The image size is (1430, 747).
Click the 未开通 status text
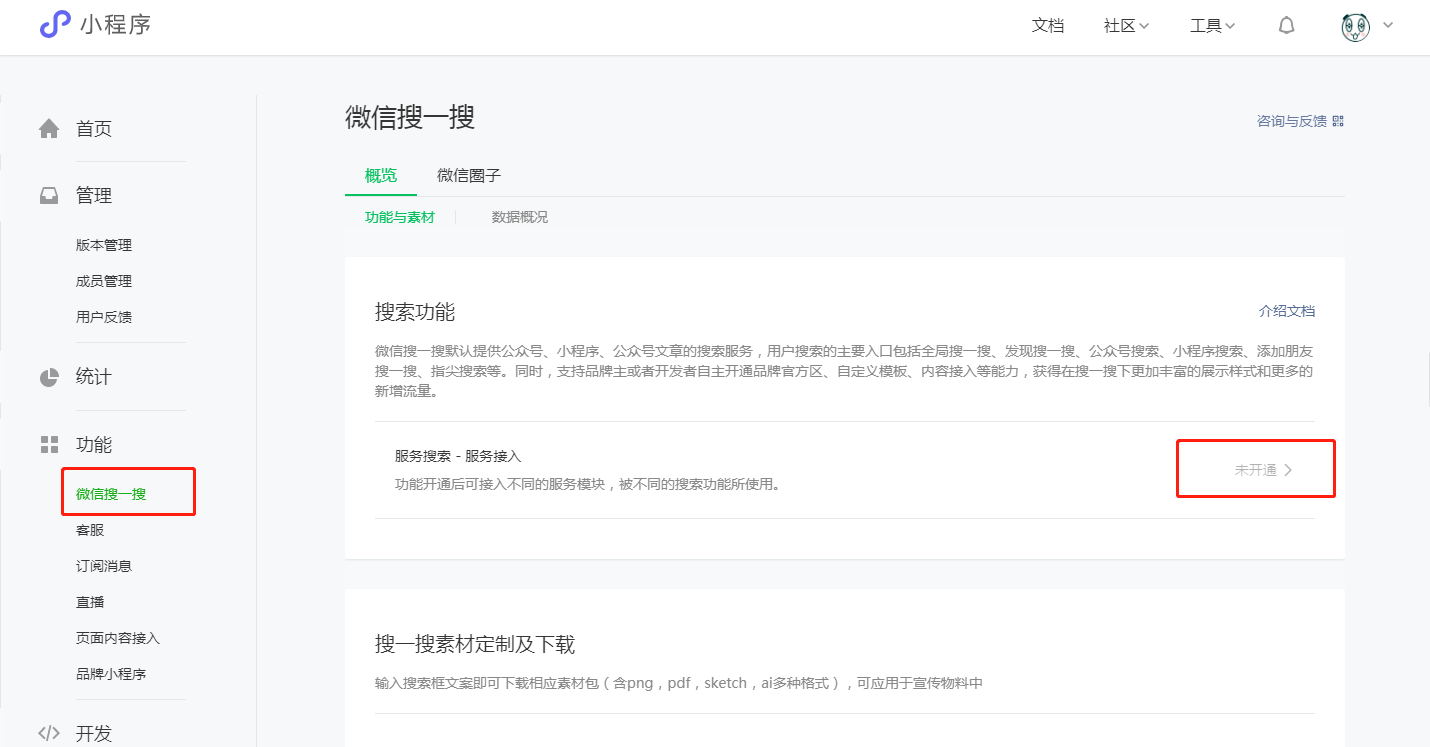click(1255, 470)
